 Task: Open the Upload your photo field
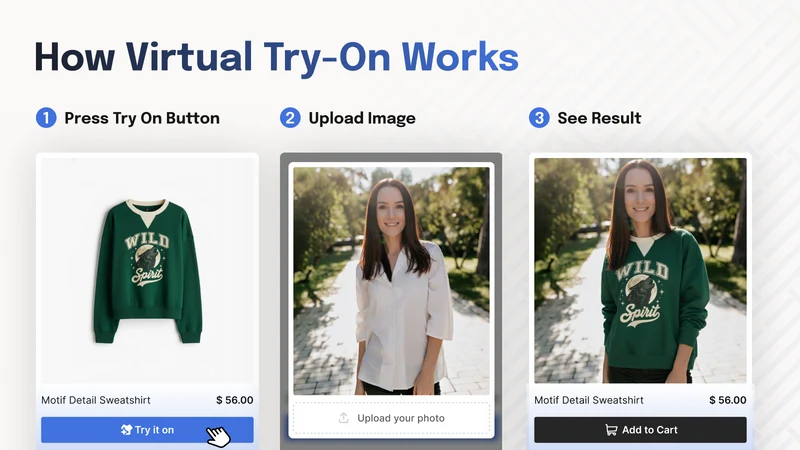[x=391, y=418]
